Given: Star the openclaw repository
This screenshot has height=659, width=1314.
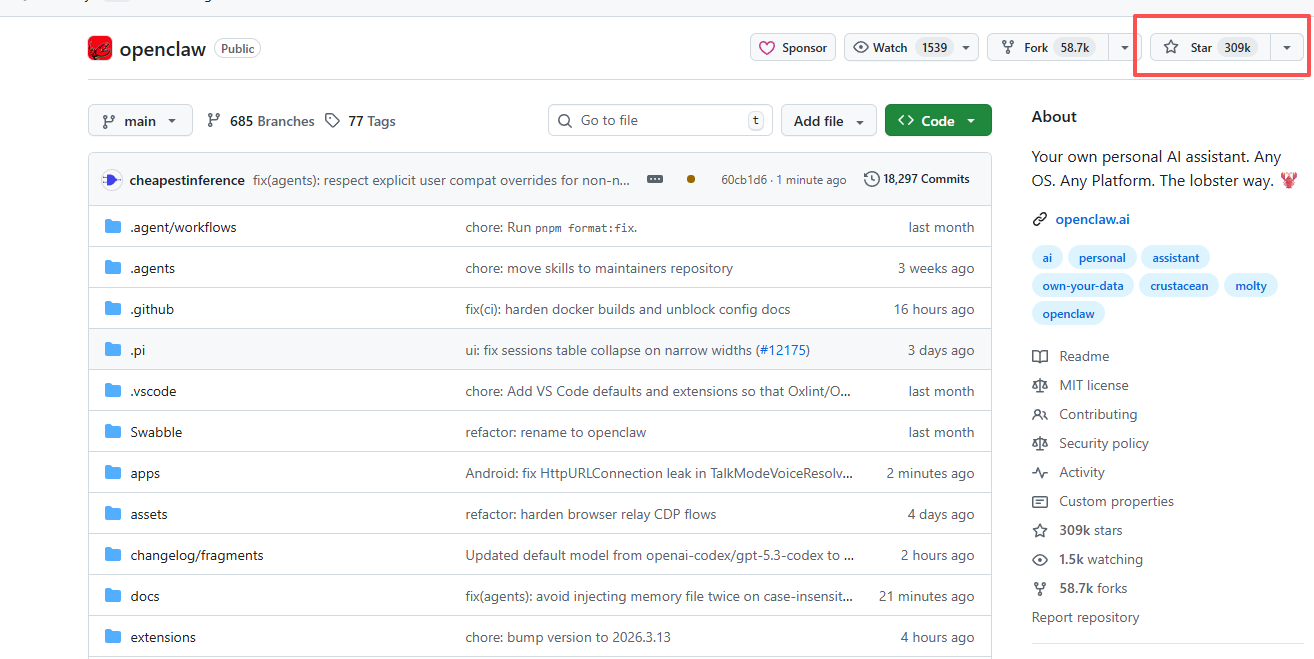Looking at the screenshot, I should pos(1210,47).
